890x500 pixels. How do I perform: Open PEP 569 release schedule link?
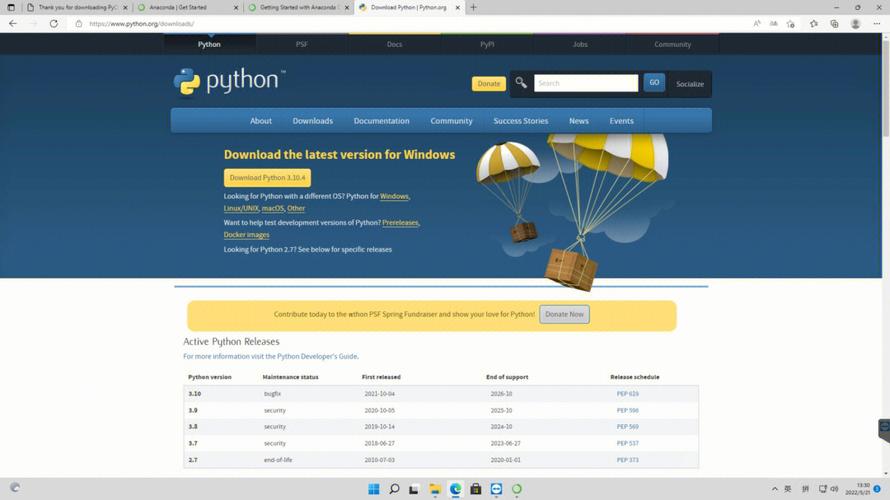click(627, 427)
